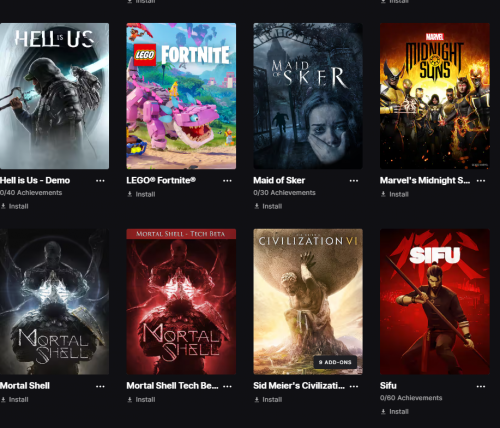Open the ellipsis menu for Marvel's Midnight Suns
Image resolution: width=500 pixels, height=428 pixels.
481,181
